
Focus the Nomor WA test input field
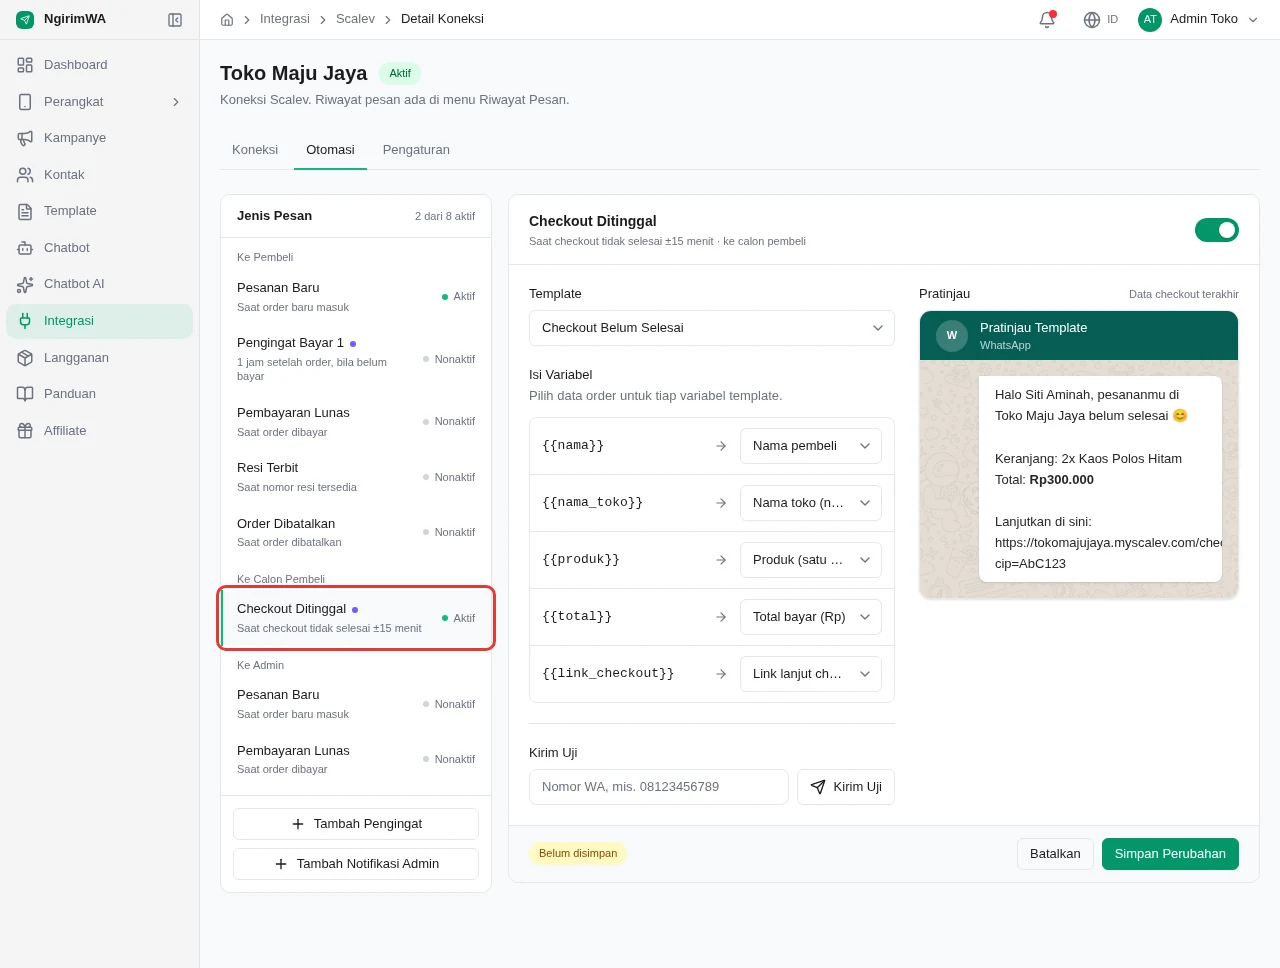[x=659, y=787]
